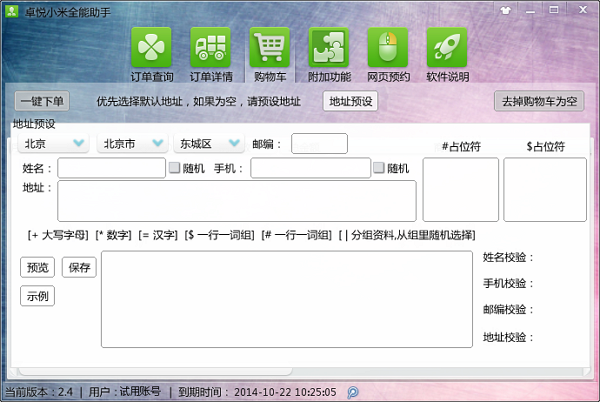The image size is (600, 402).
Task: Focus the 地址 text area
Action: tap(237, 201)
